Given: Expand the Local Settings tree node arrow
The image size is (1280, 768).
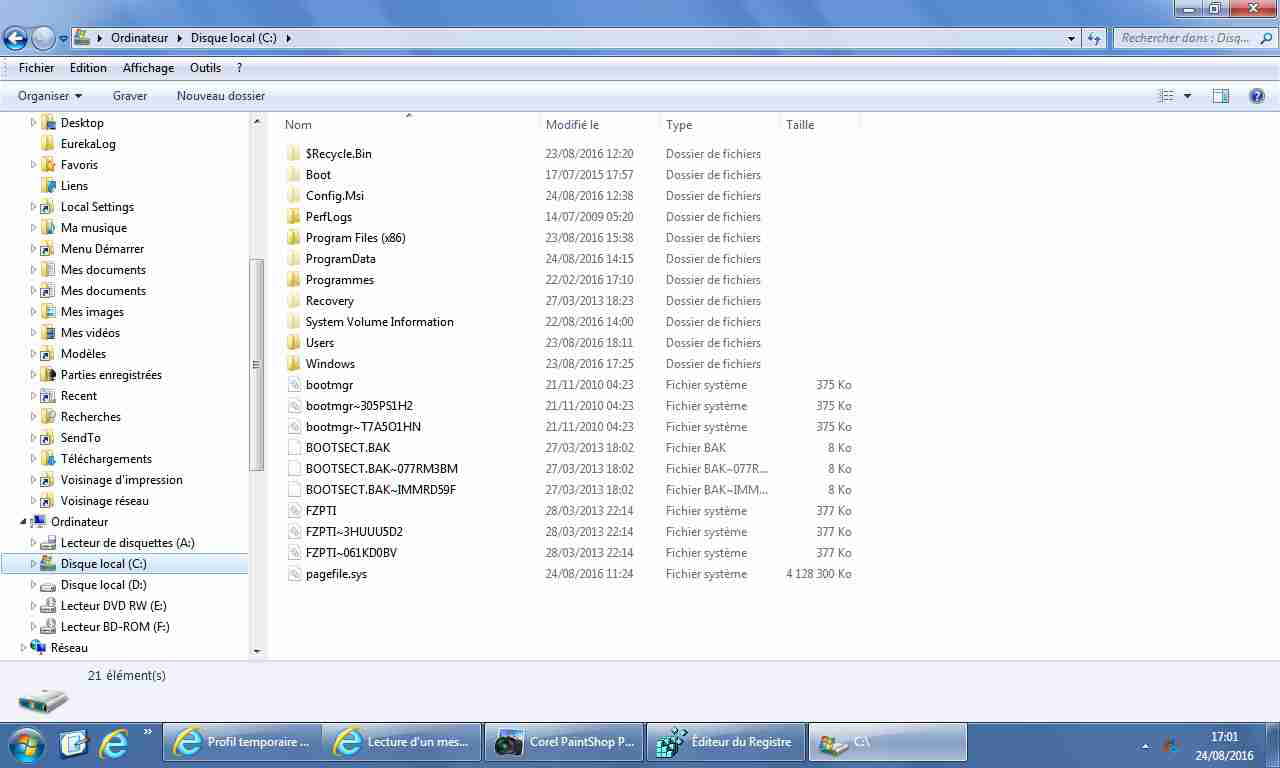Looking at the screenshot, I should pos(33,206).
